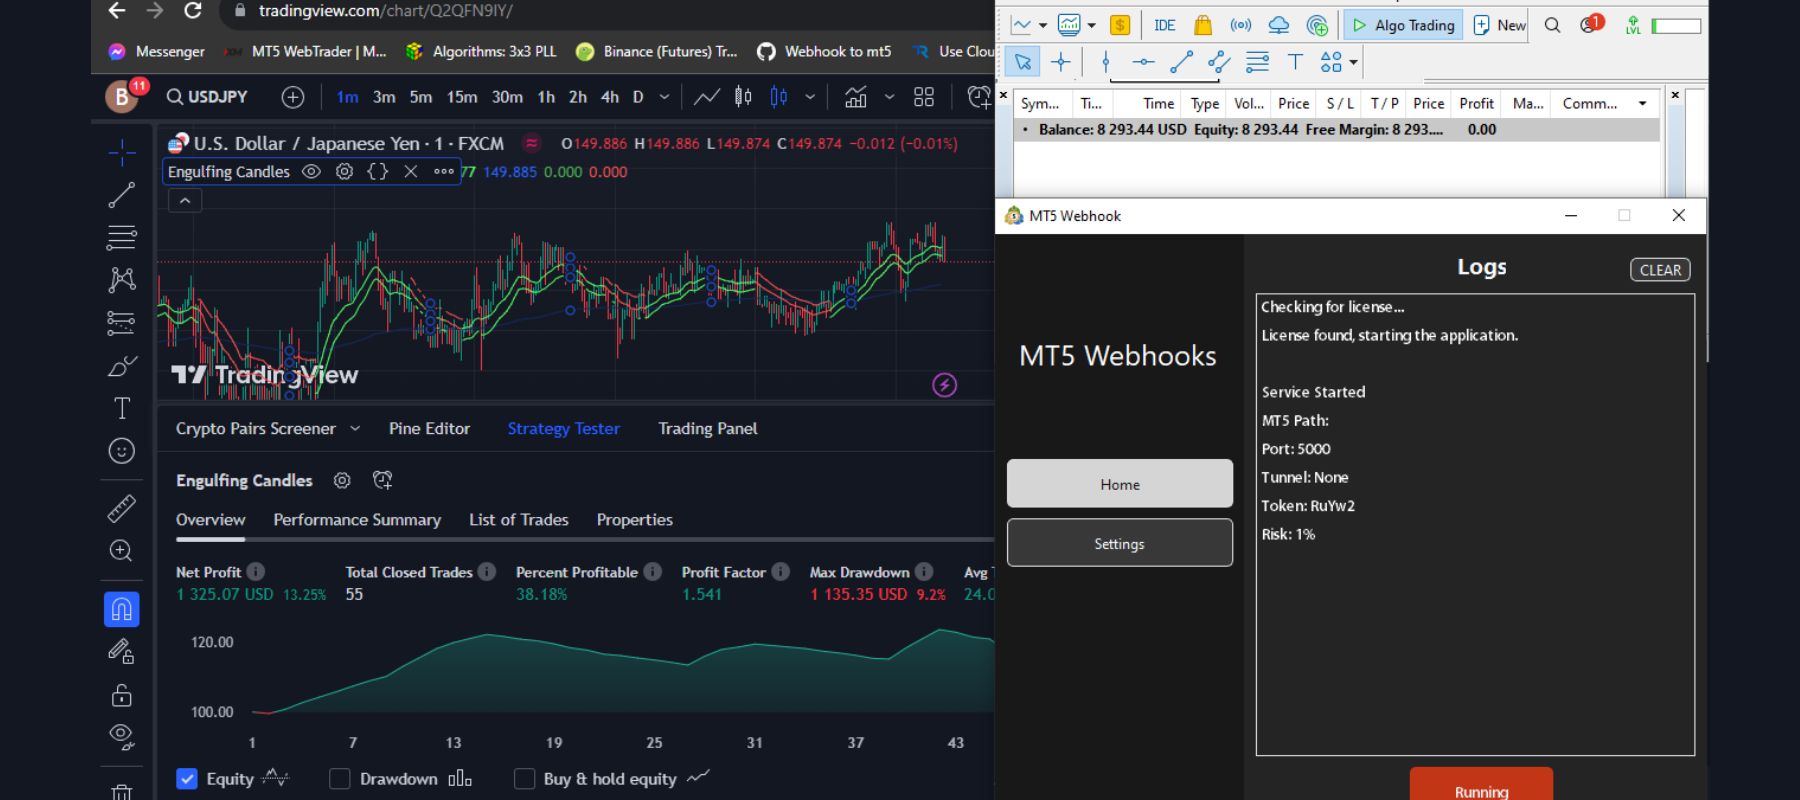This screenshot has width=1800, height=800.
Task: Switch to the List of Trades tab
Action: (x=518, y=520)
